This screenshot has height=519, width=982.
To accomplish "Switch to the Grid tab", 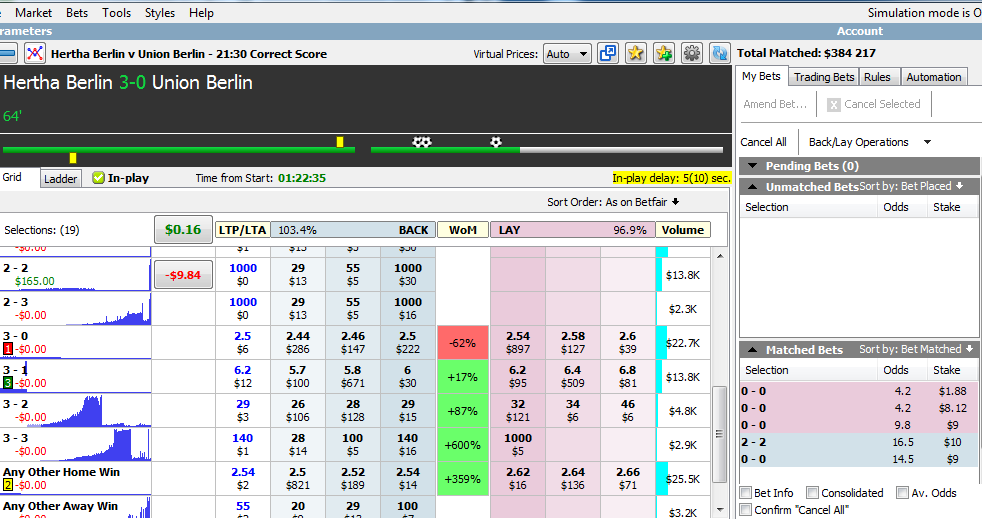I will coord(13,177).
